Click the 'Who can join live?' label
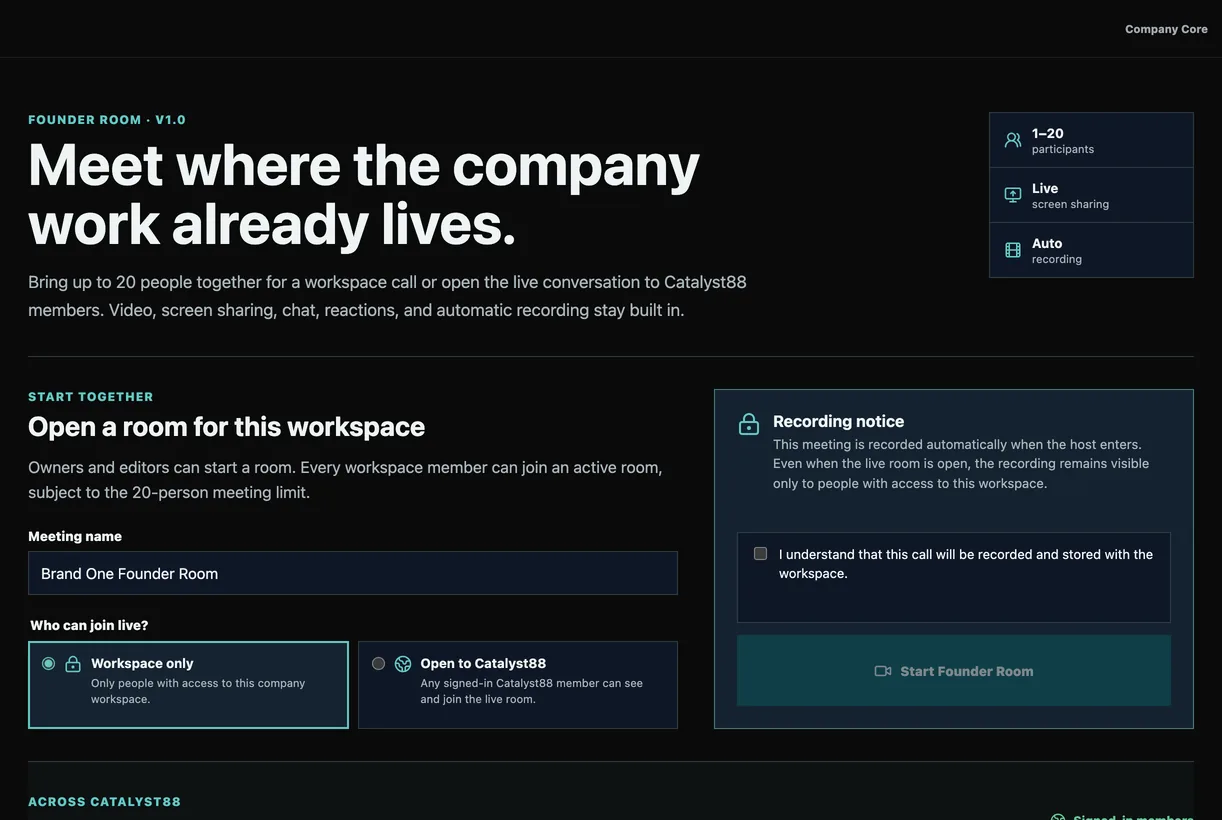 point(89,625)
